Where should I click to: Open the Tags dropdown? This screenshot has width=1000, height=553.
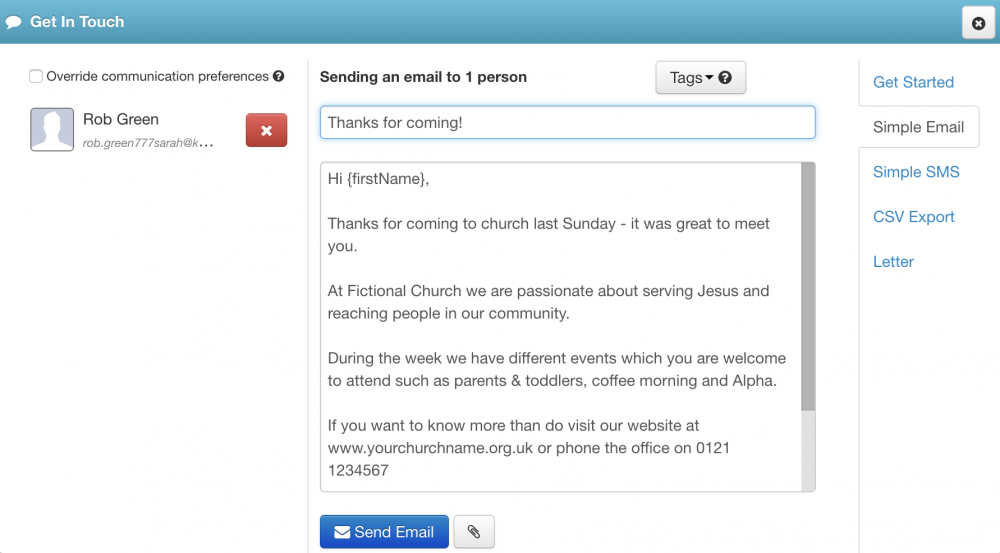tap(700, 77)
